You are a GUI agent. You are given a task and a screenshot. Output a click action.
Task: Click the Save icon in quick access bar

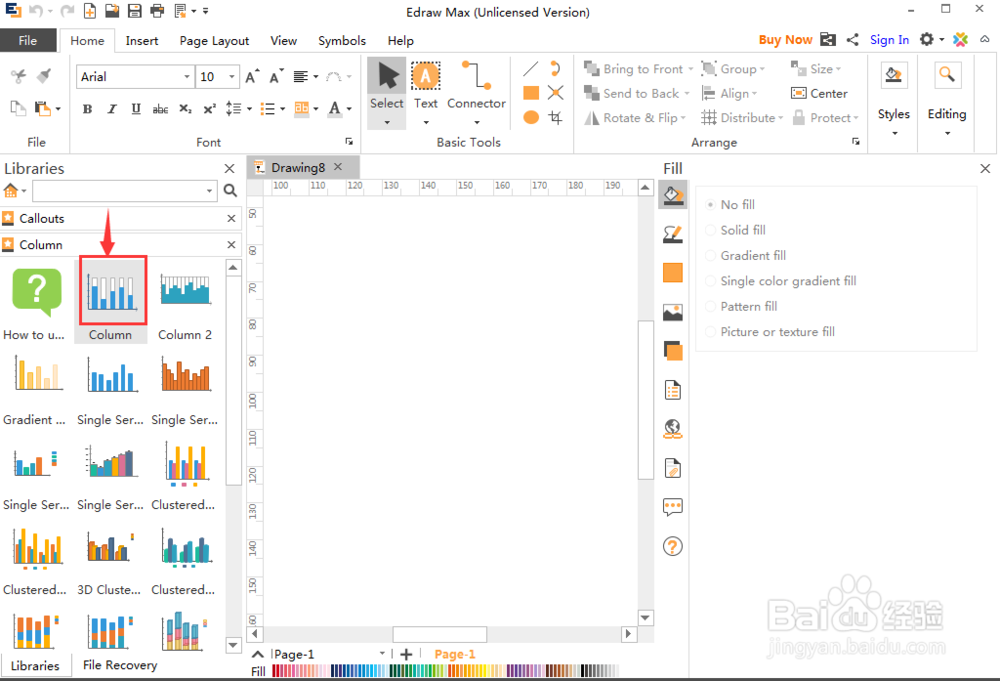[134, 11]
